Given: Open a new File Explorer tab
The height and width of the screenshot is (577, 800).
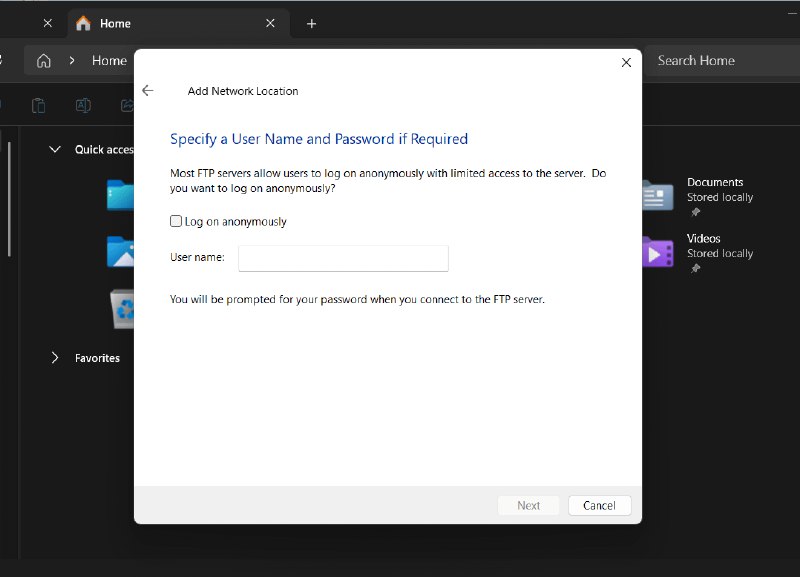Looking at the screenshot, I should (x=311, y=23).
